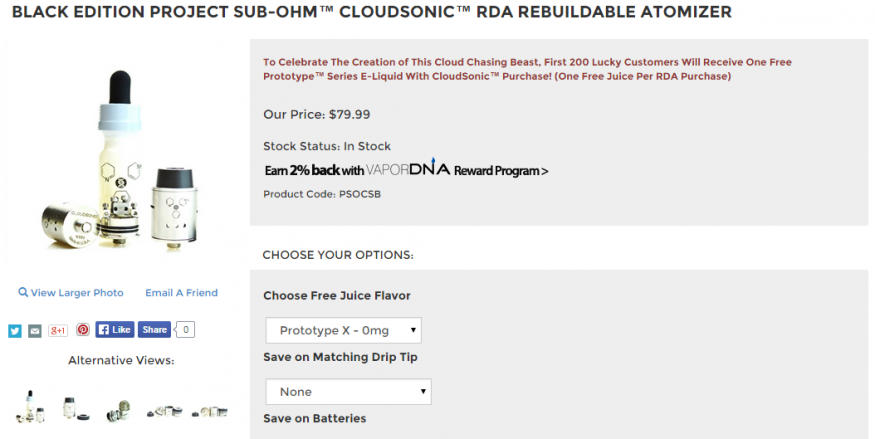The image size is (875, 439).
Task: Click the Facebook share count bubble
Action: point(186,329)
